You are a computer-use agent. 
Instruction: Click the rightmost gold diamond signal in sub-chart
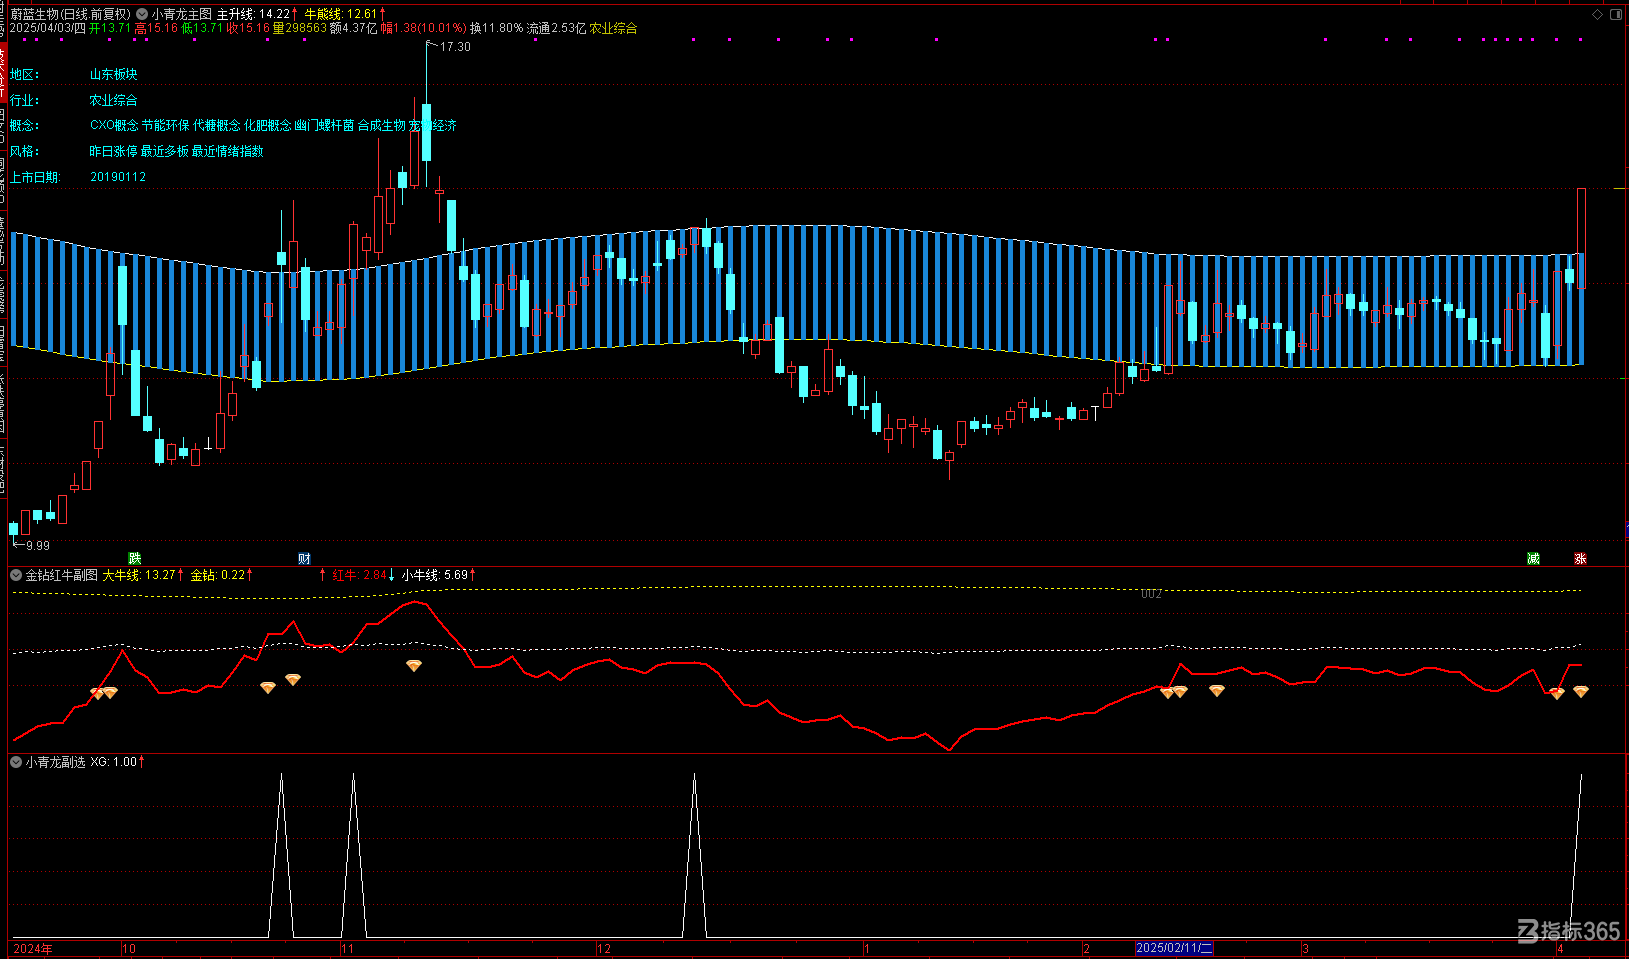1581,692
